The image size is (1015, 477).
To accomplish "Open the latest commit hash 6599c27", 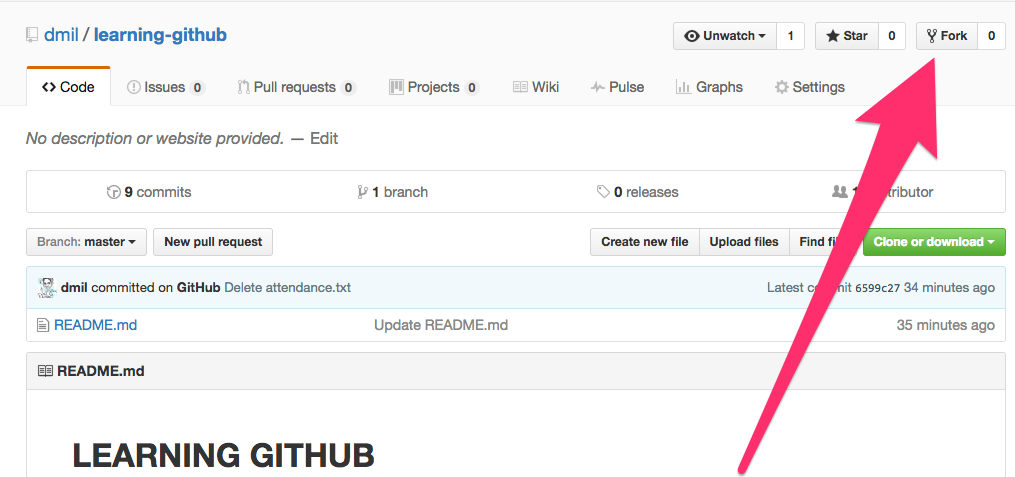I will 877,288.
